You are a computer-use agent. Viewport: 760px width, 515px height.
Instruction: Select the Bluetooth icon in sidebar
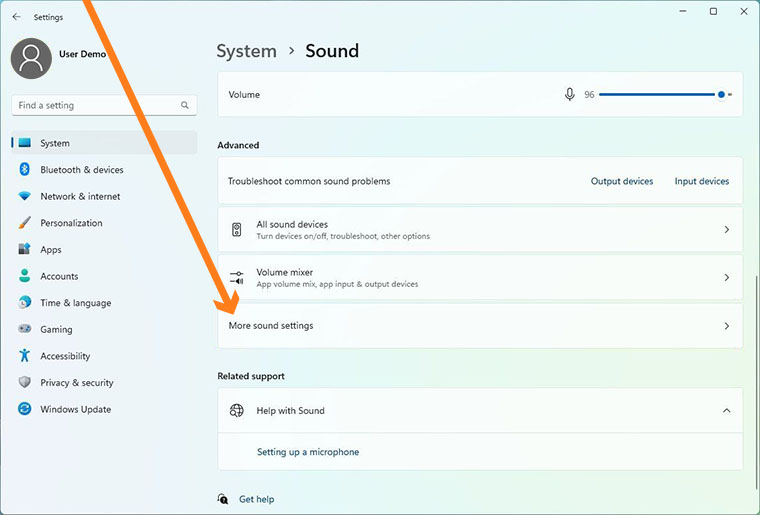(25, 169)
